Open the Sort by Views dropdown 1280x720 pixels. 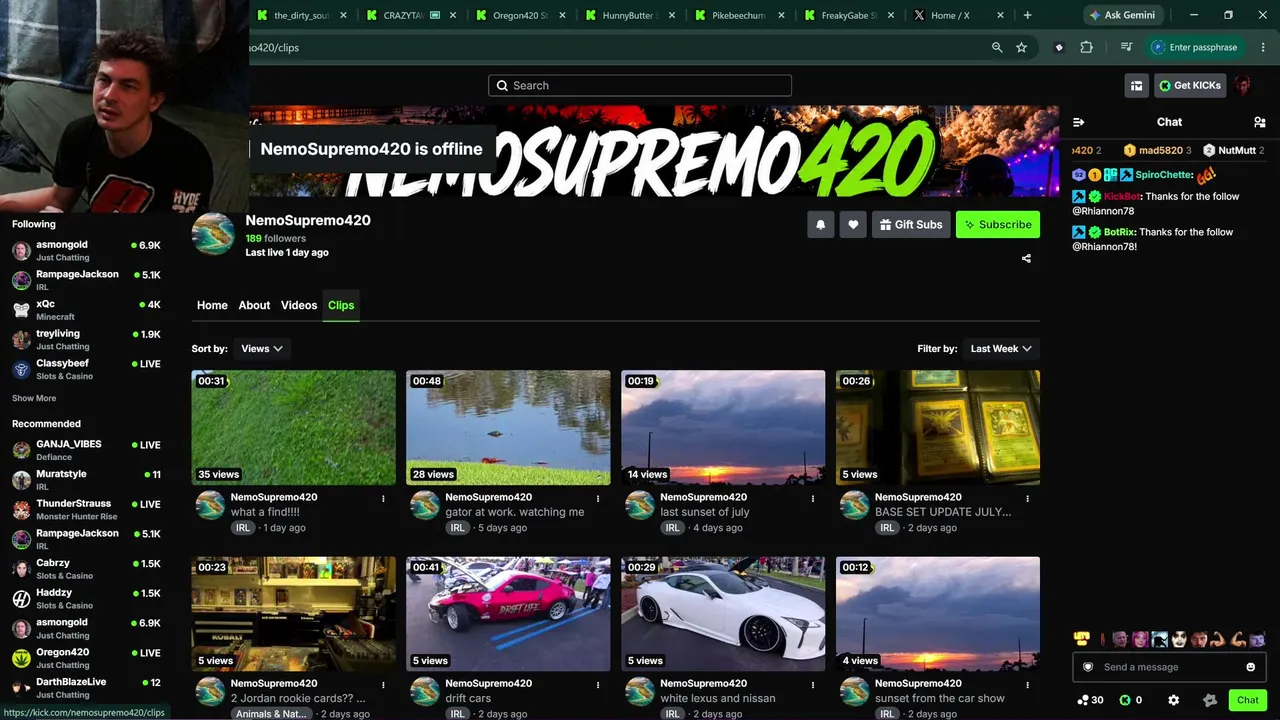point(262,349)
